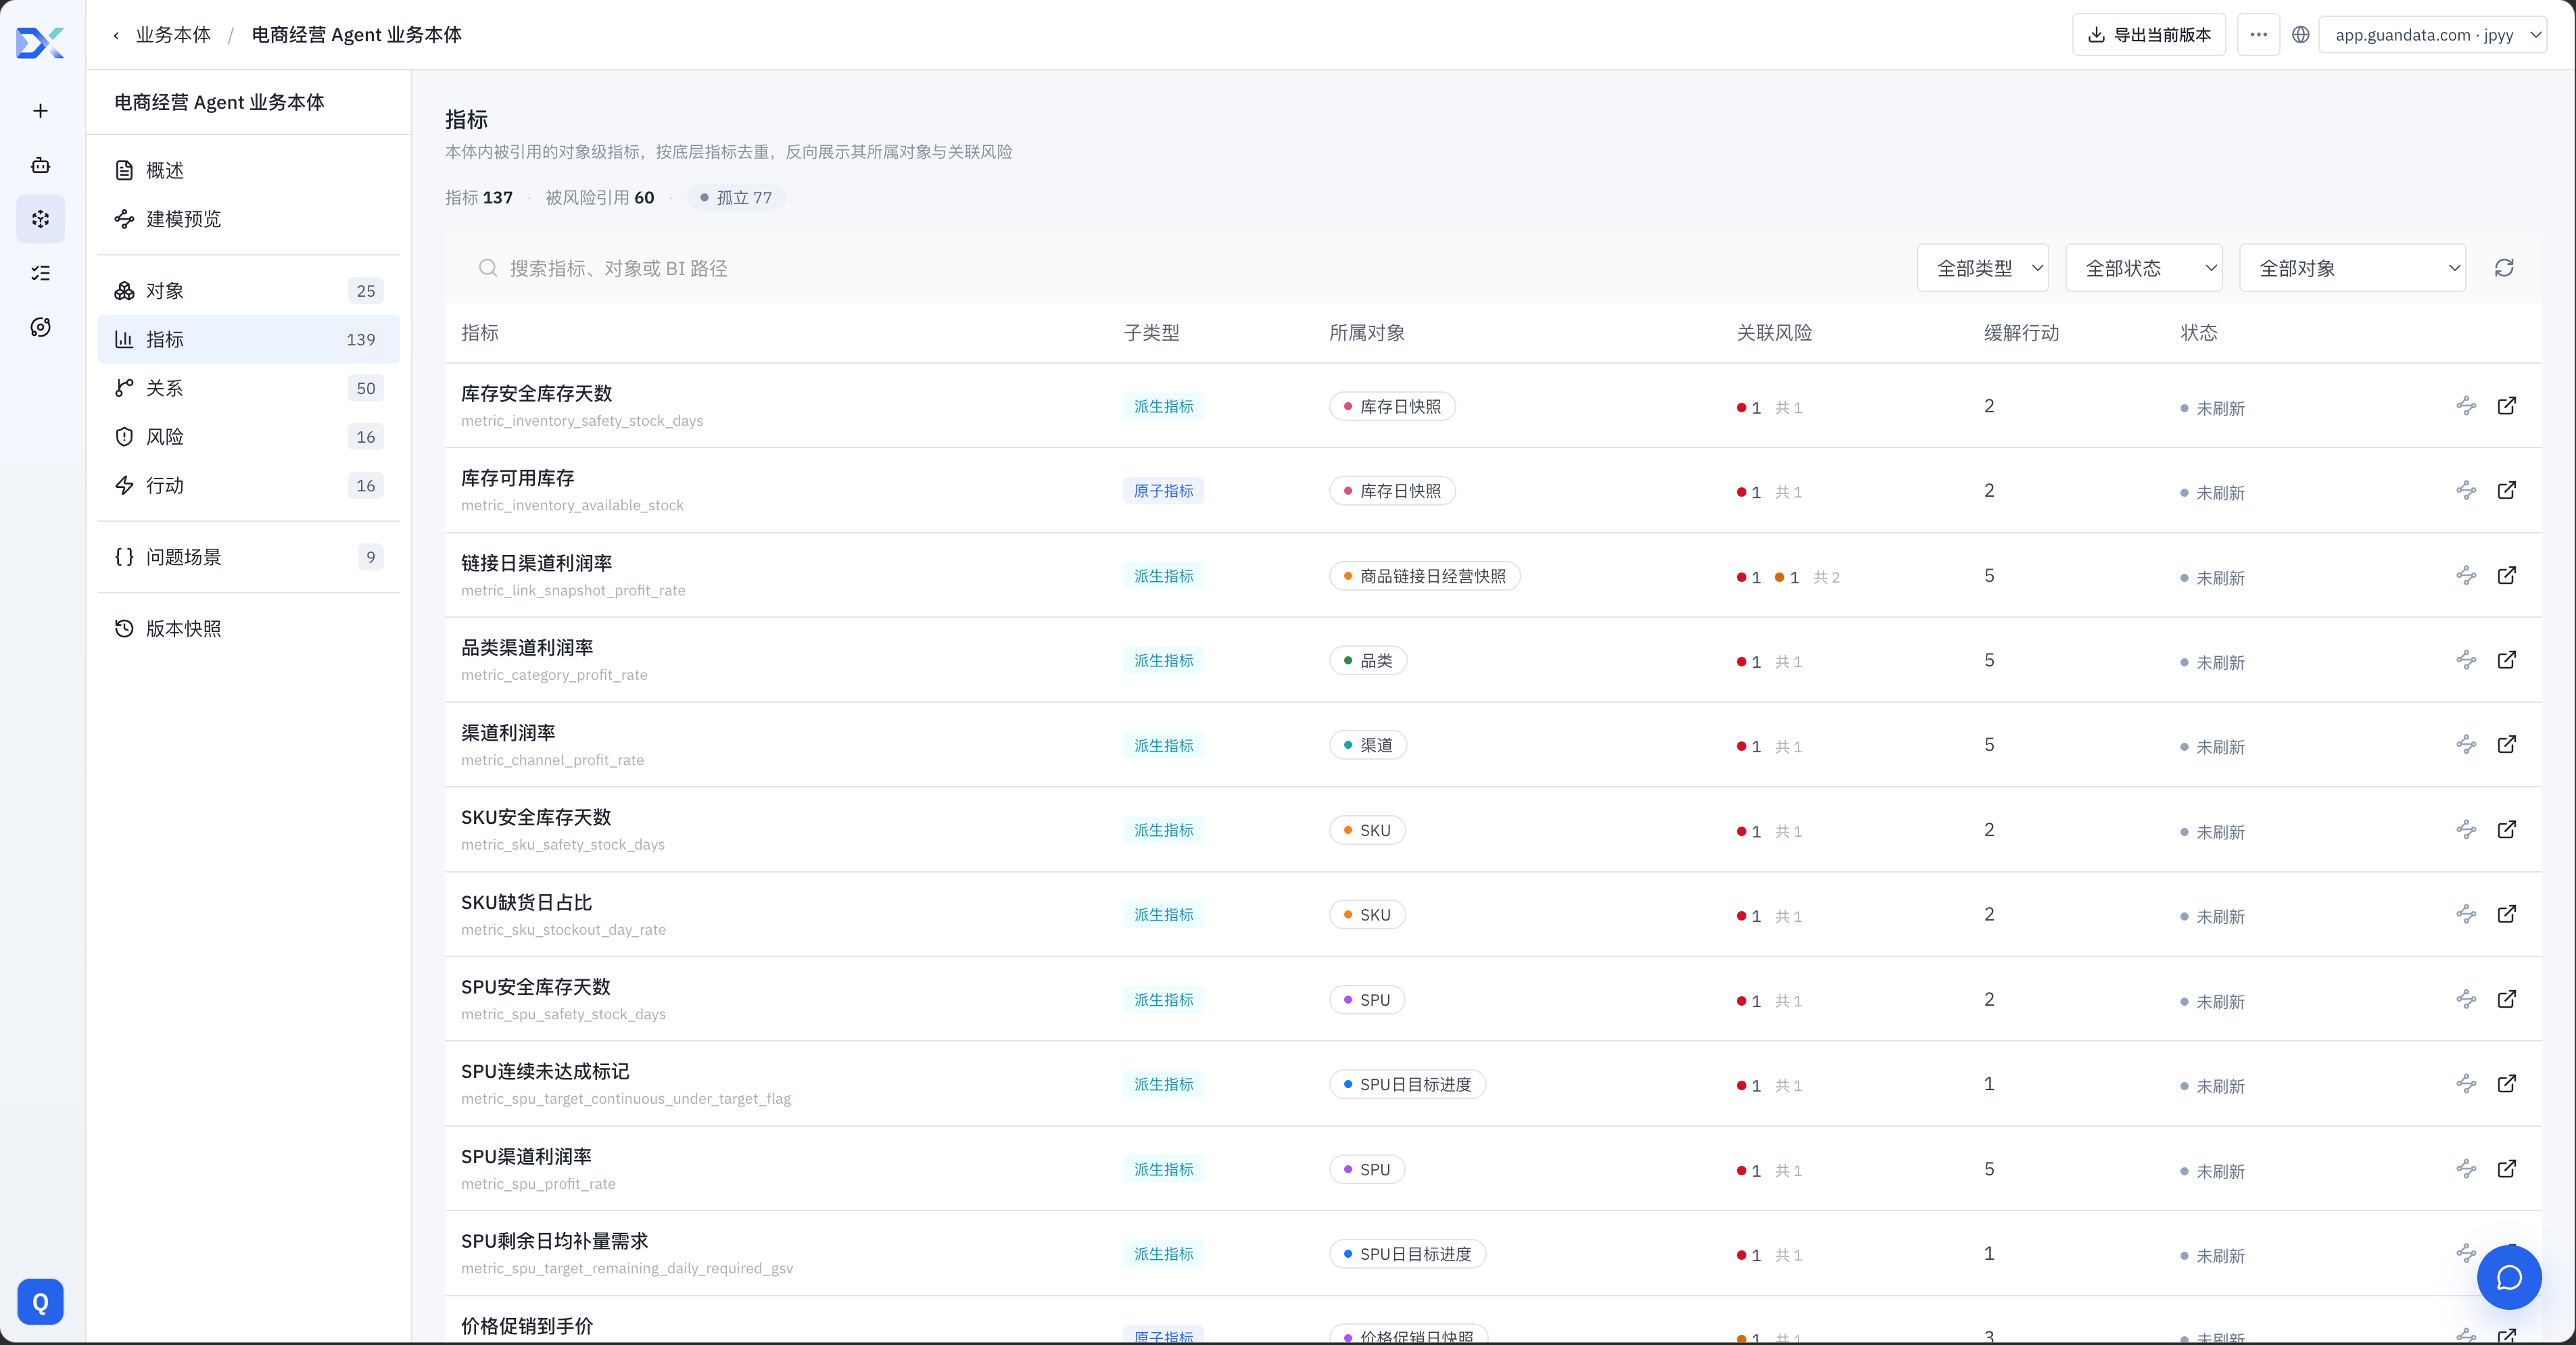Screen dimensions: 2576x1345
Task: Click the 关联风险 column header
Action: point(1774,333)
